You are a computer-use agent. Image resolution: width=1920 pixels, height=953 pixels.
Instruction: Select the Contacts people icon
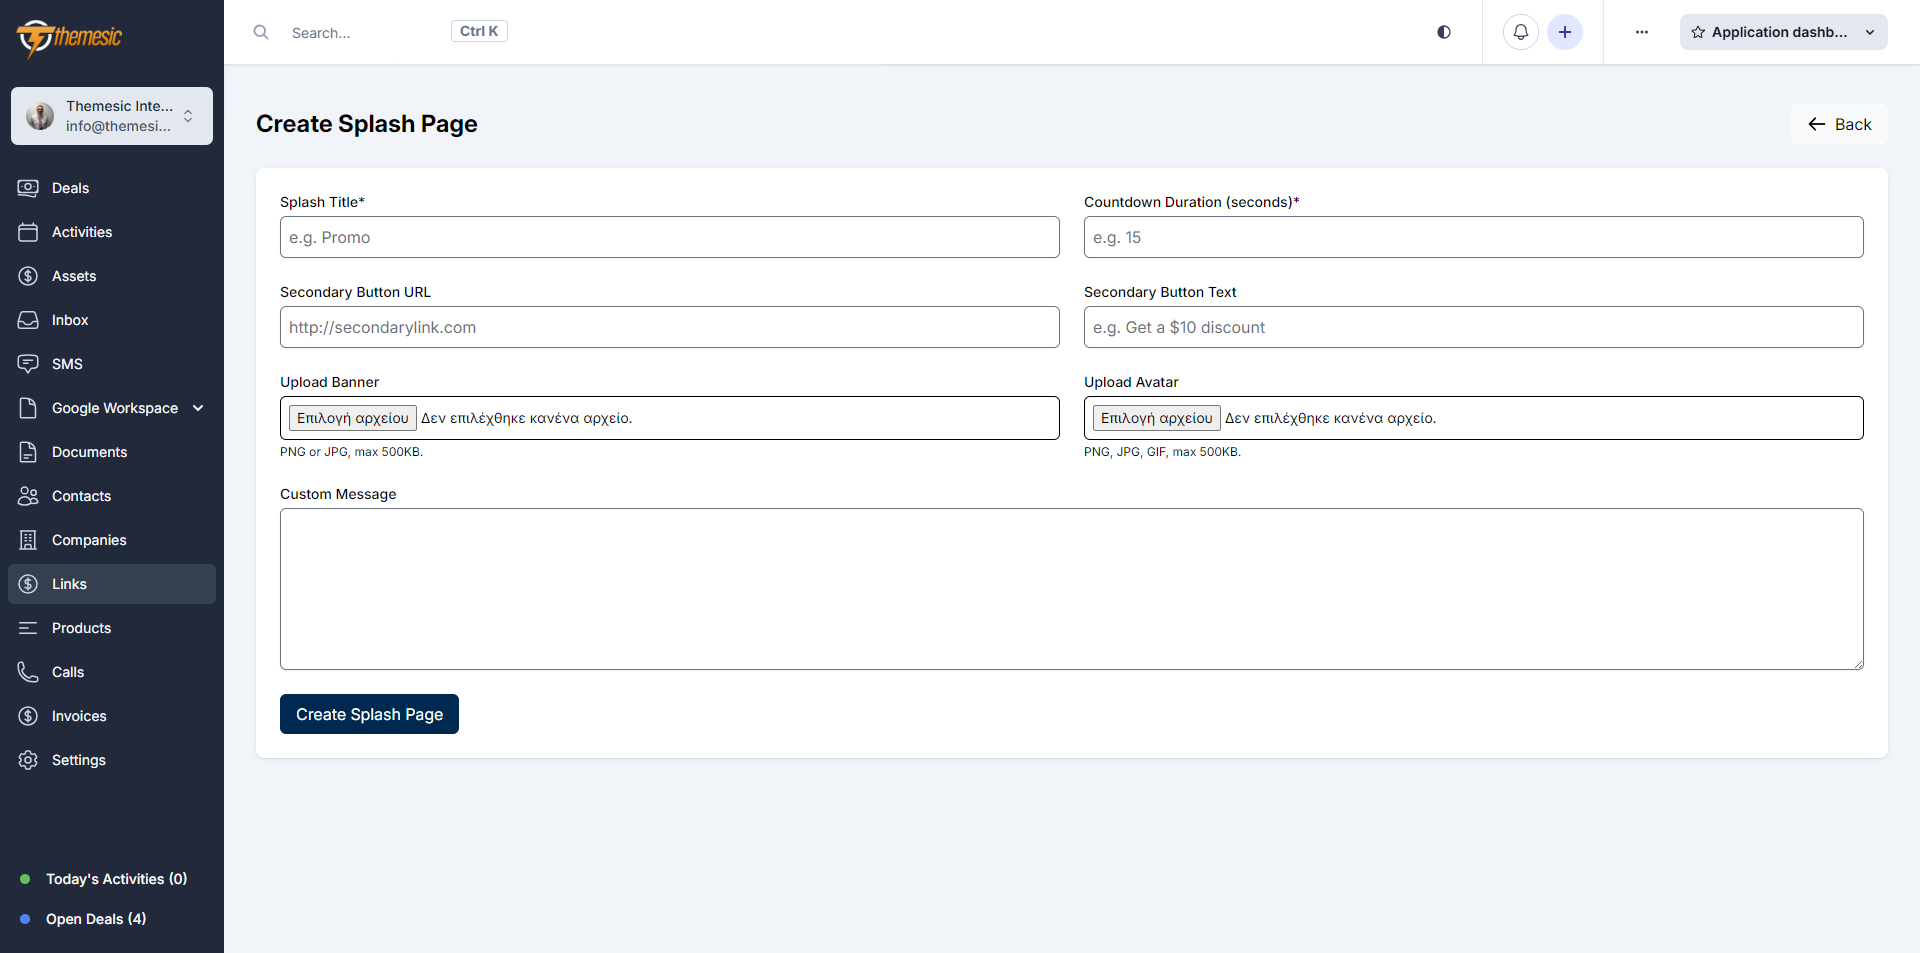click(x=27, y=495)
